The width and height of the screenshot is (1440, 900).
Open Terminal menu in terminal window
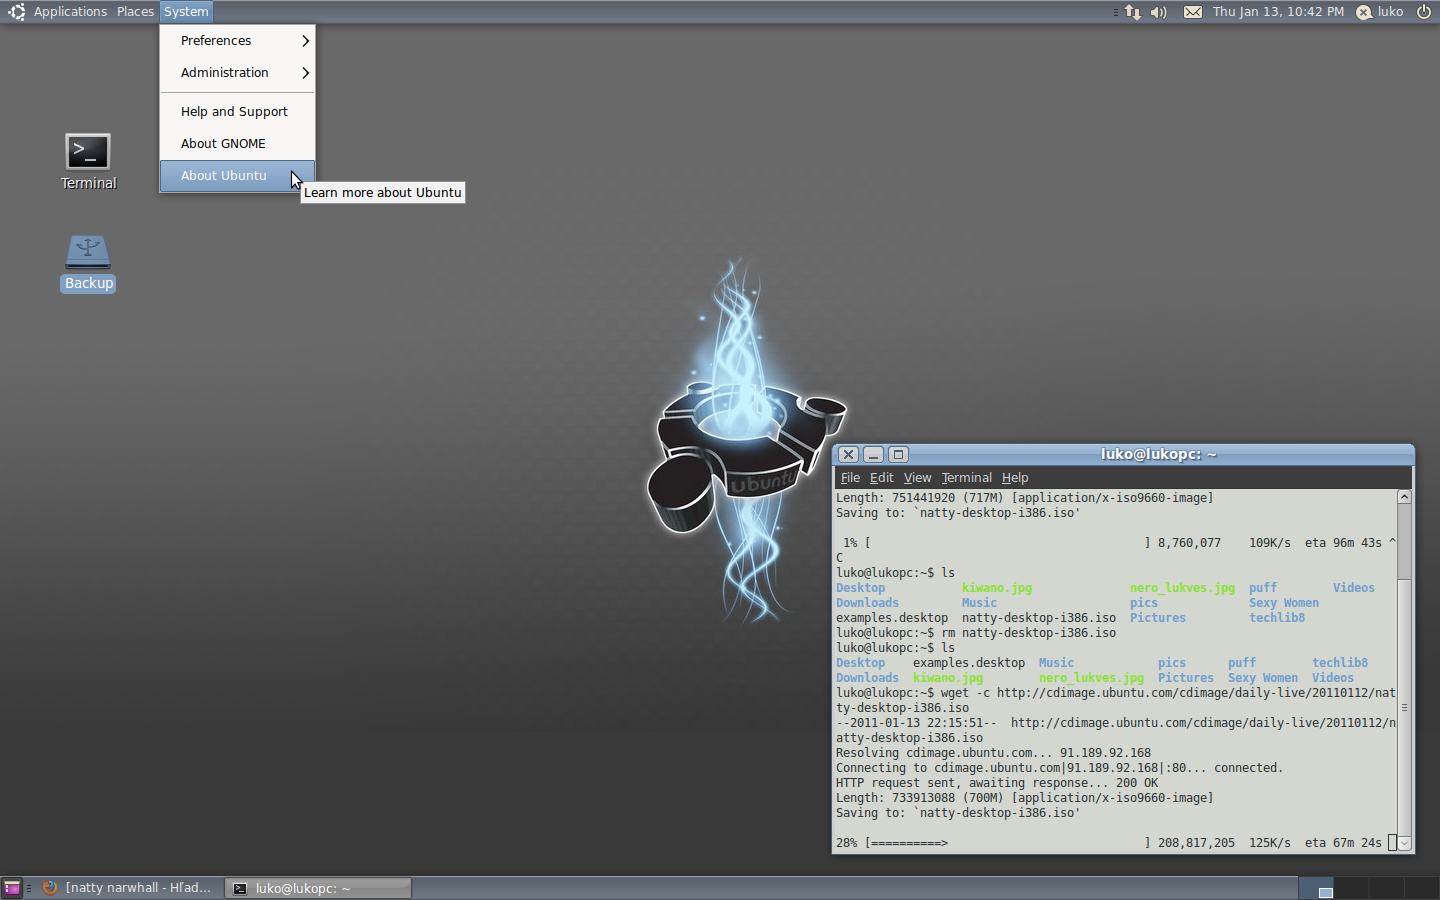pyautogui.click(x=966, y=478)
